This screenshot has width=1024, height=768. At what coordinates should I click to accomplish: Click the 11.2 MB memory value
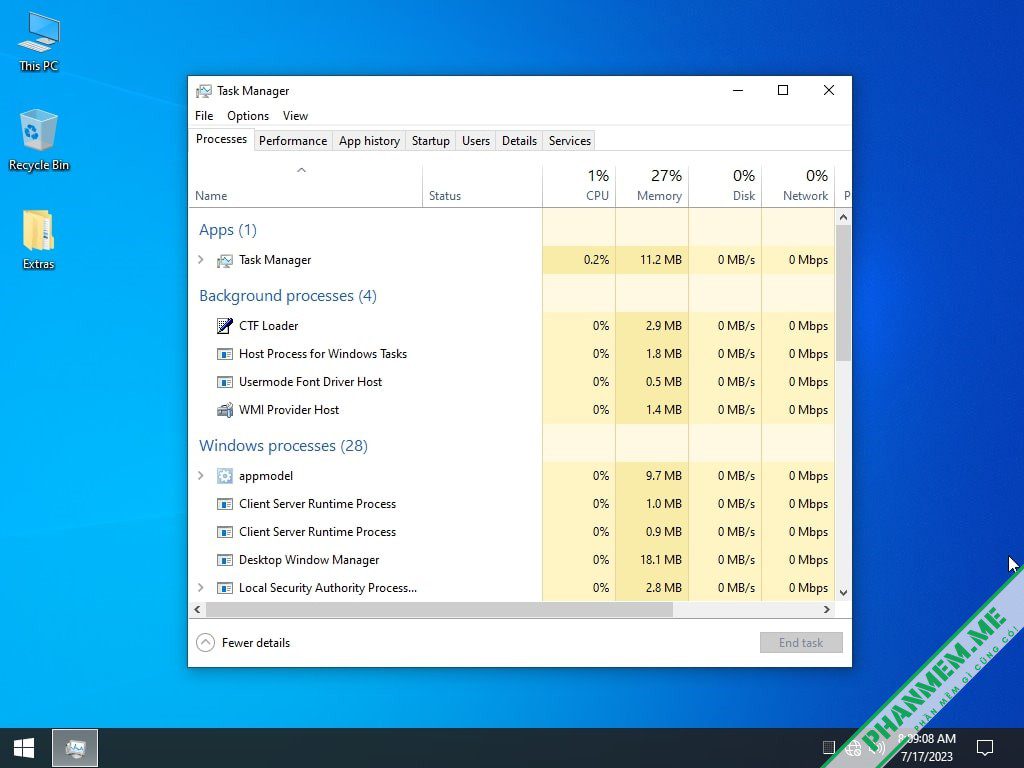tap(661, 260)
